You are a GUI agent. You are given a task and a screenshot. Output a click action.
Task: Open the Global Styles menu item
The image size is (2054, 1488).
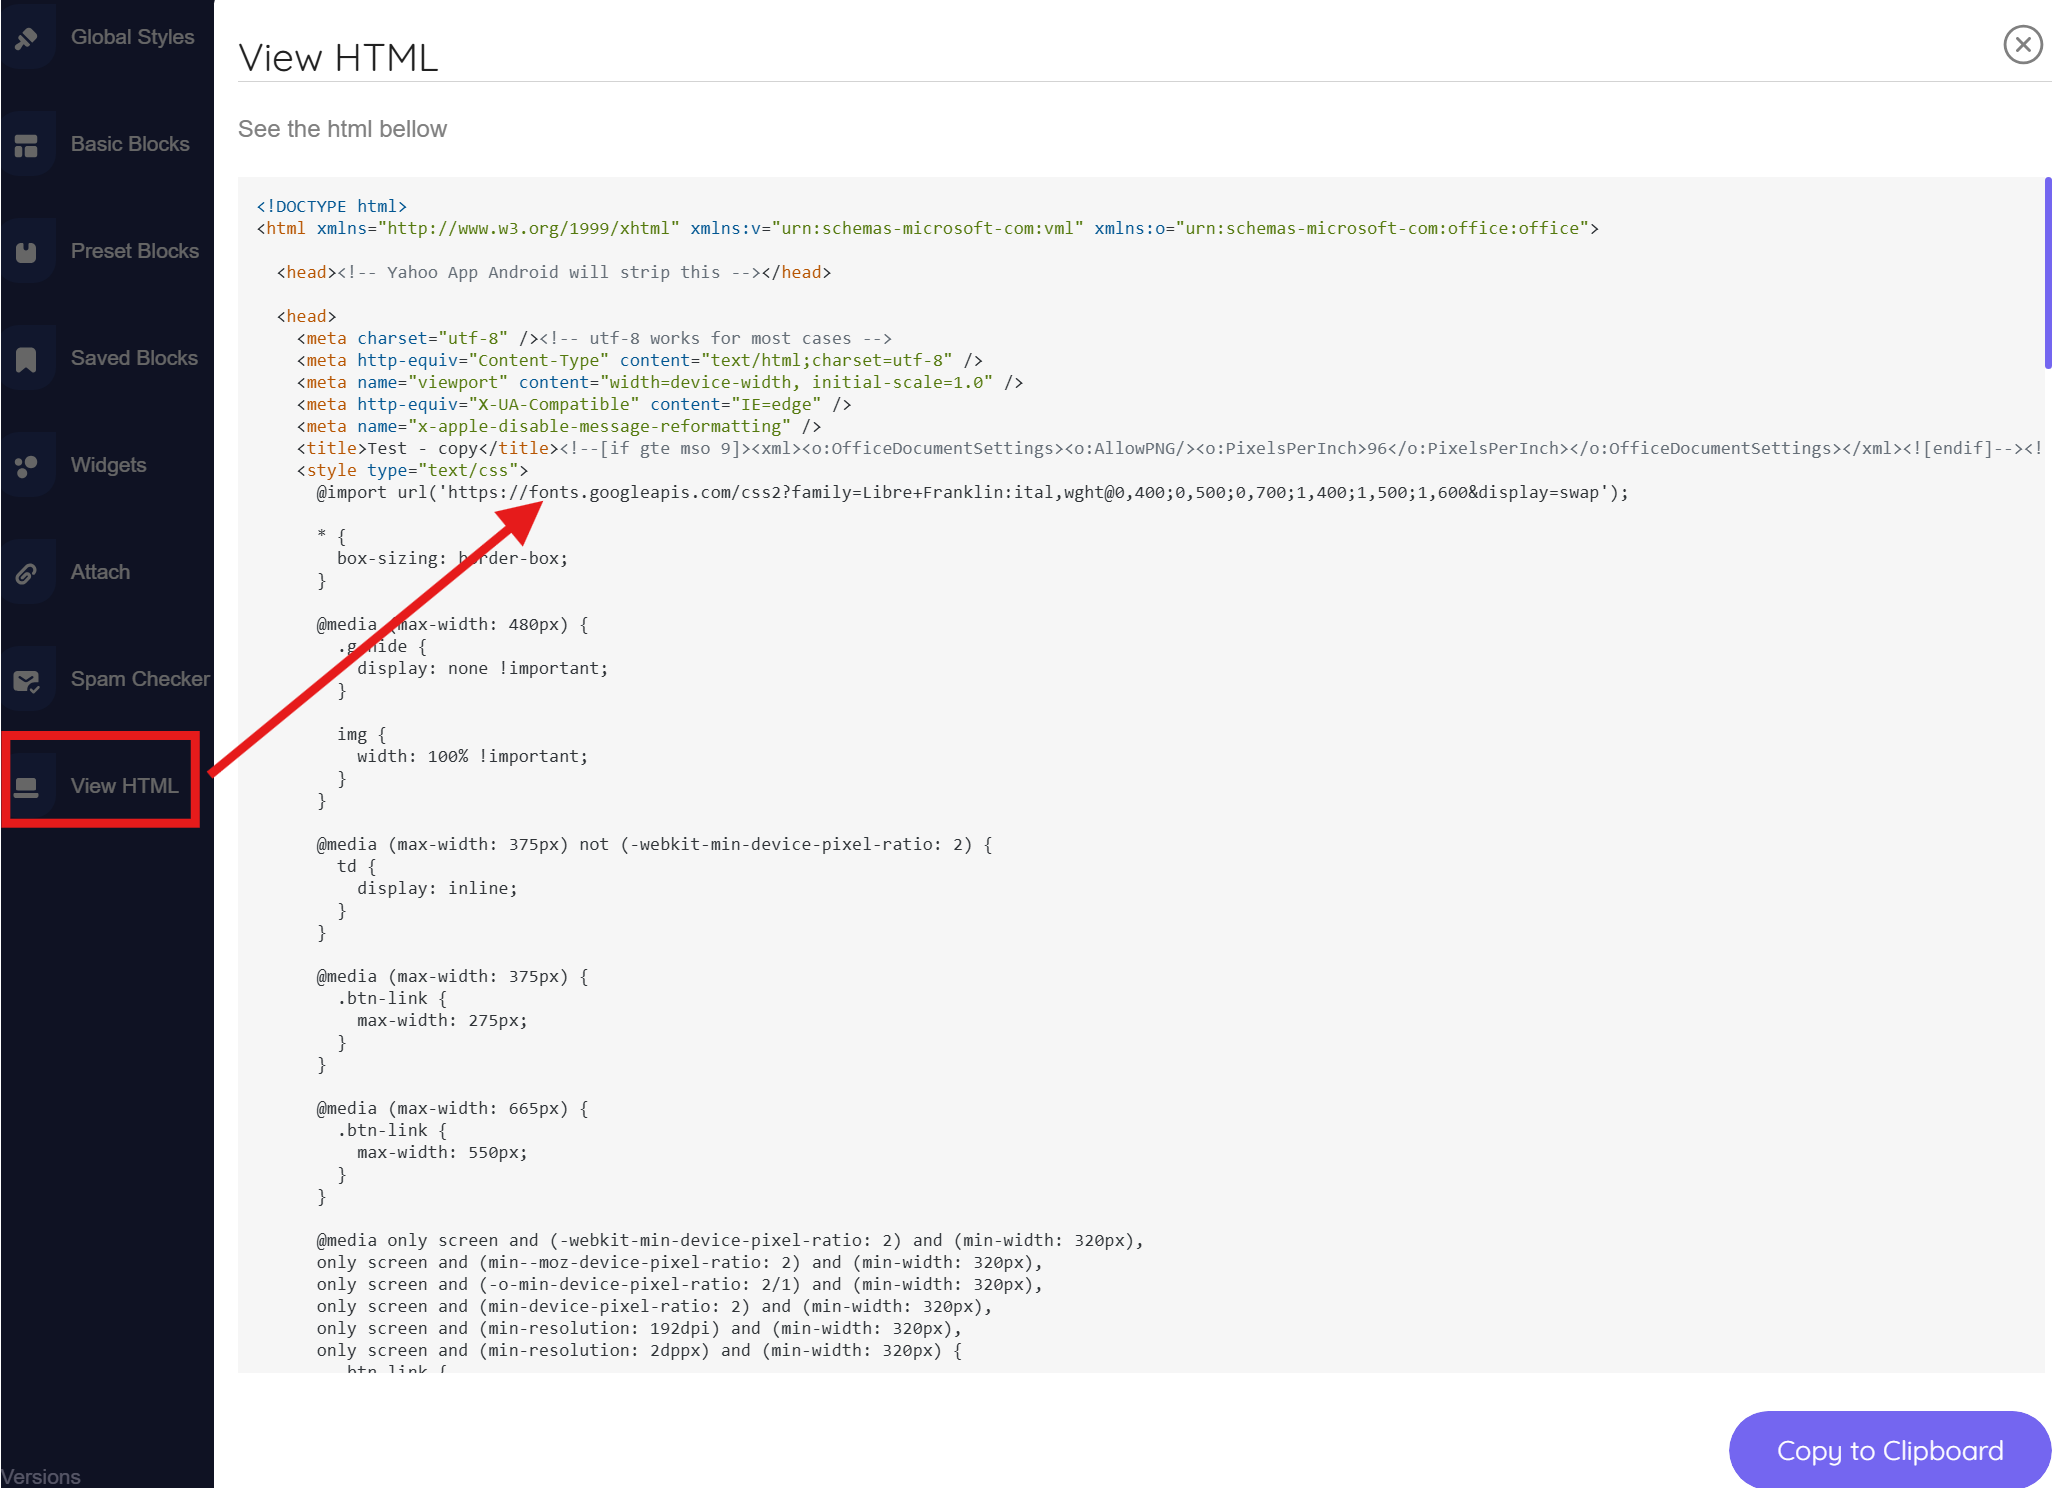tap(132, 37)
